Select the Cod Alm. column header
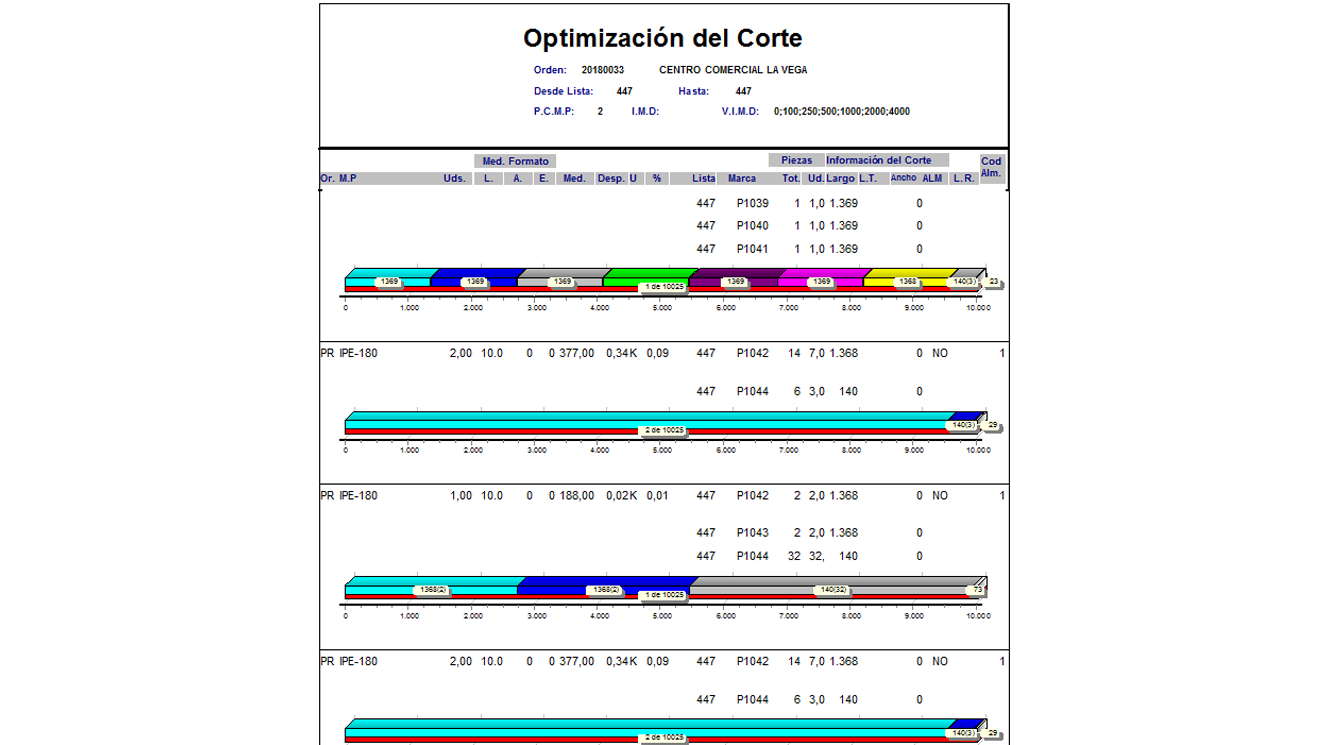Image resolution: width=1327 pixels, height=745 pixels. point(991,167)
